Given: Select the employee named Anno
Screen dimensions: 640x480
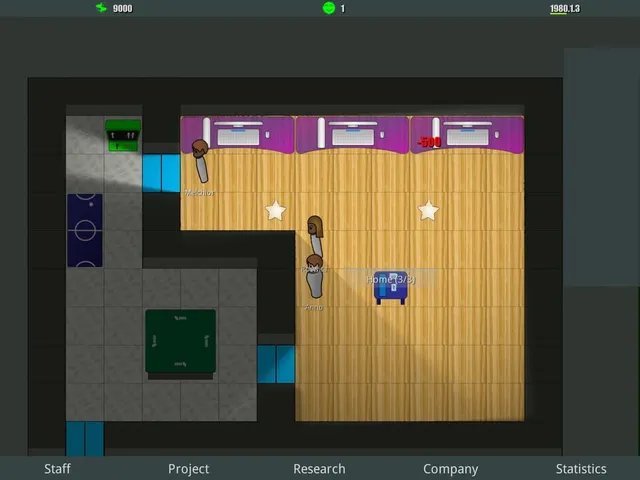Looking at the screenshot, I should tap(315, 276).
